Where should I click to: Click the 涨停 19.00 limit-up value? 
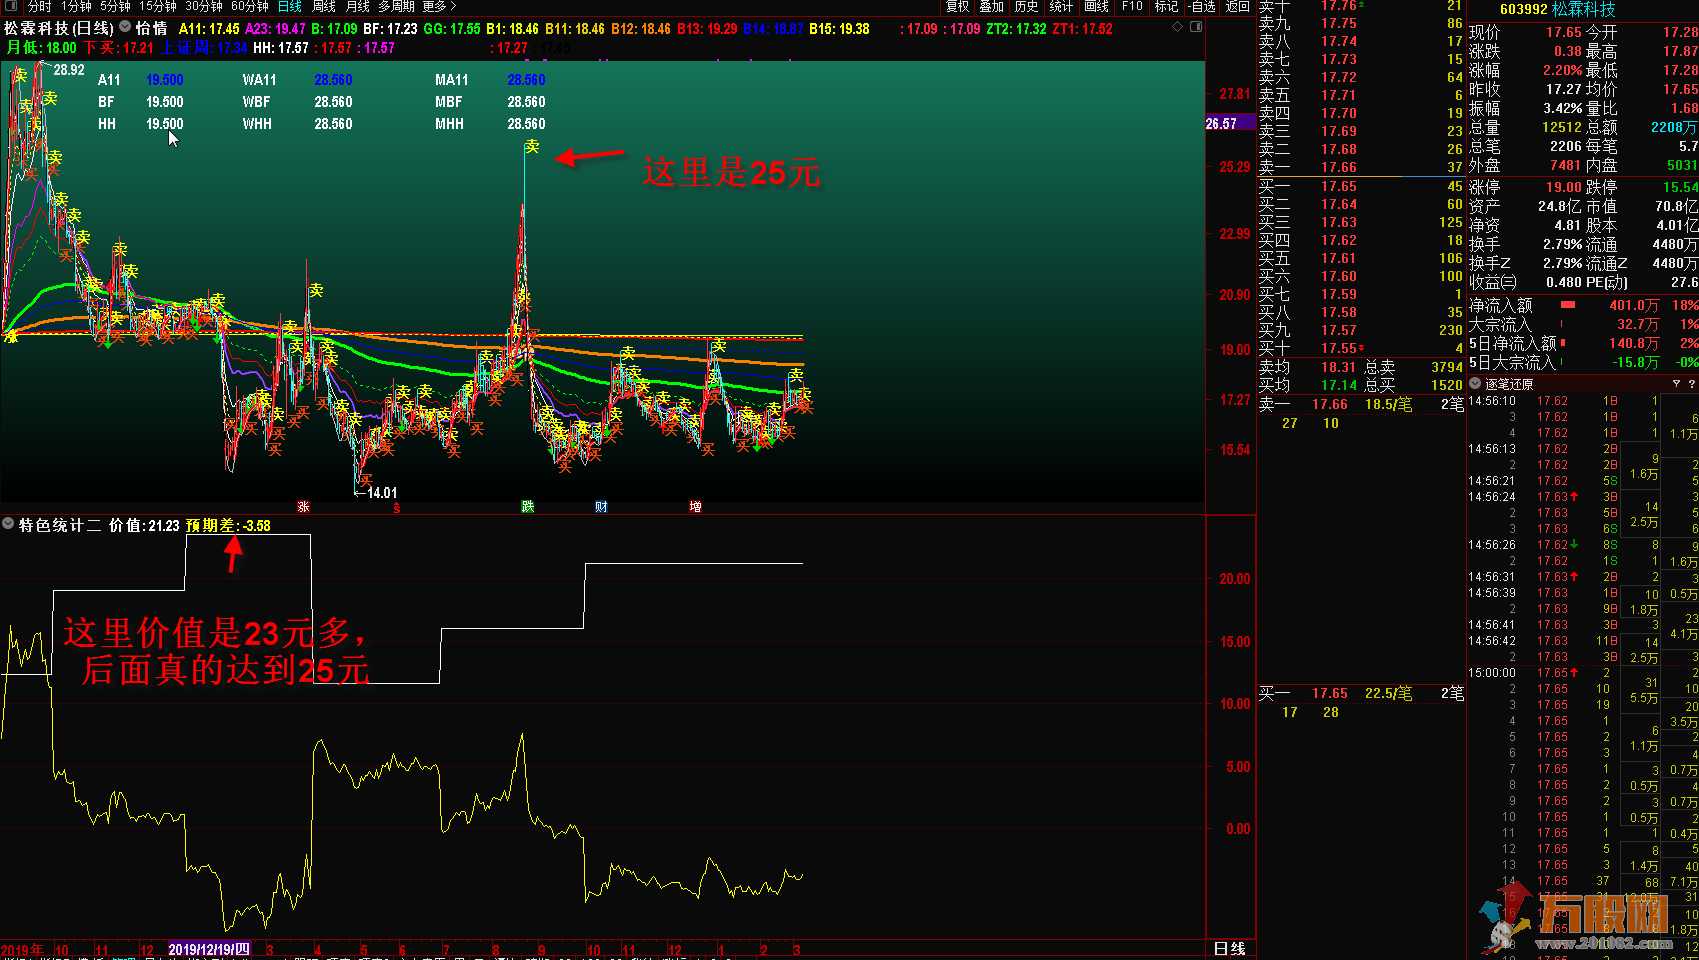click(1564, 187)
